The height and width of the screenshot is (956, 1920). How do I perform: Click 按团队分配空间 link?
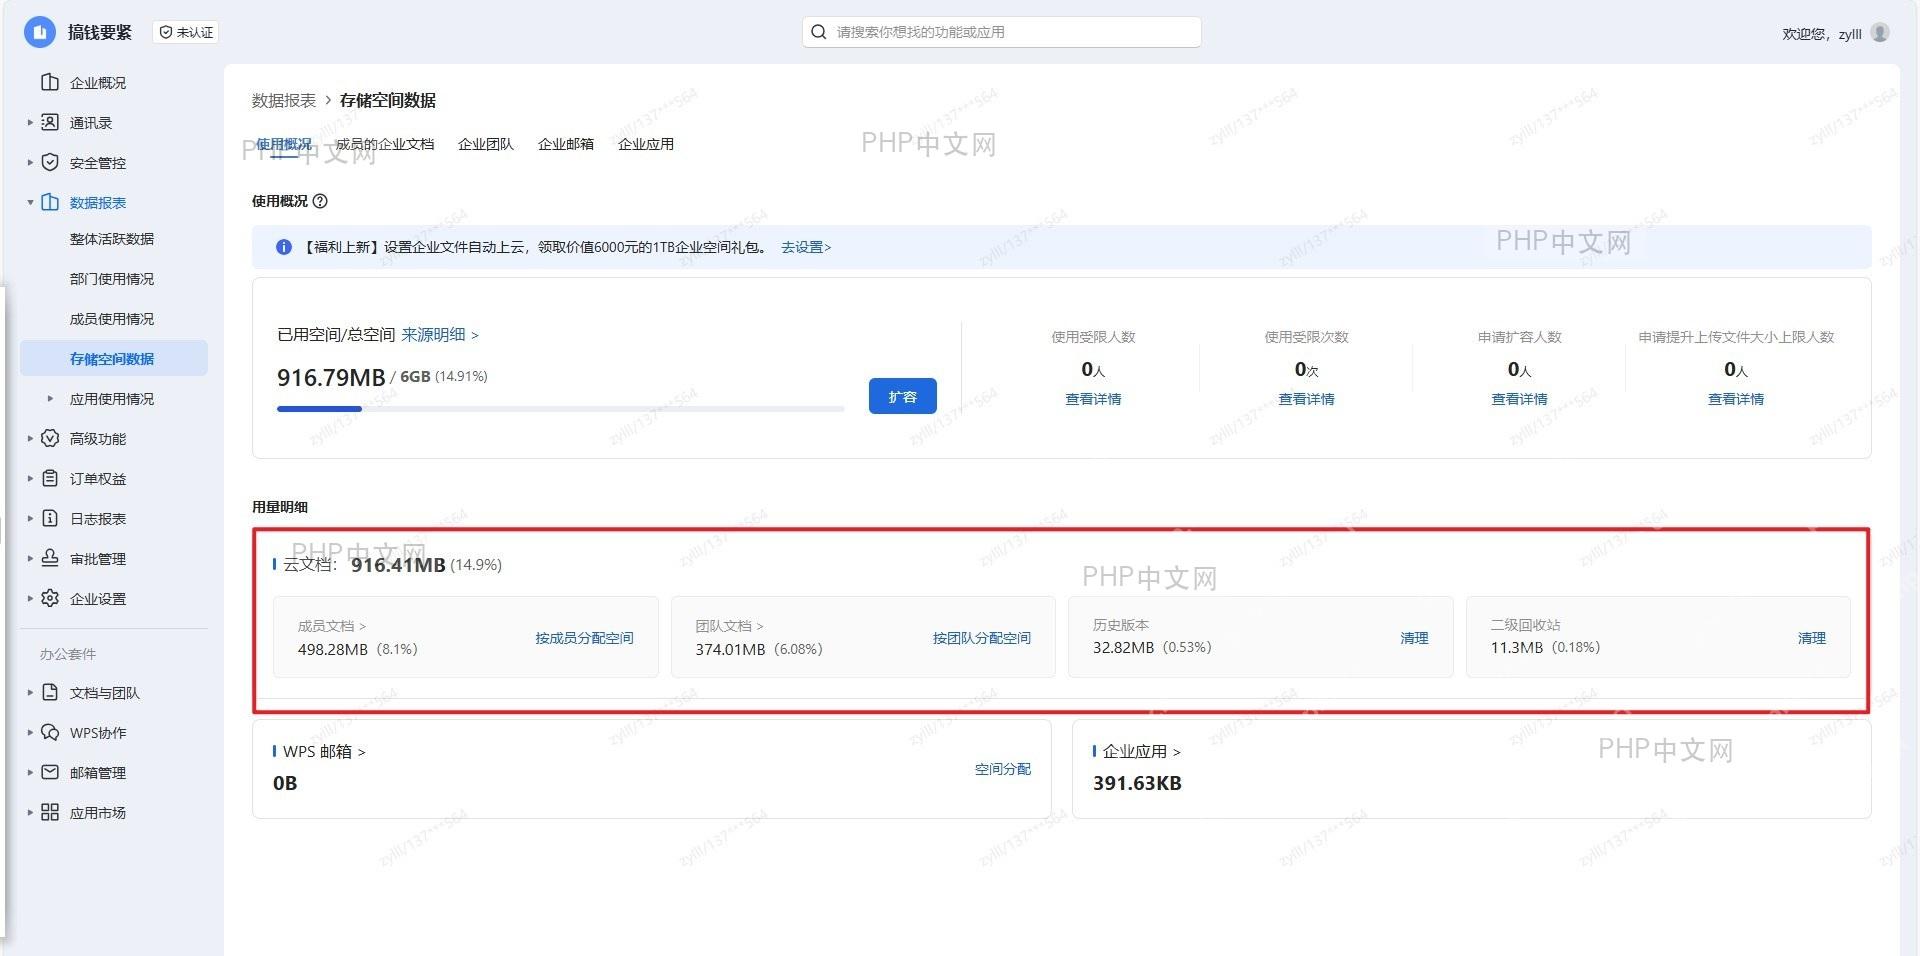click(x=982, y=638)
